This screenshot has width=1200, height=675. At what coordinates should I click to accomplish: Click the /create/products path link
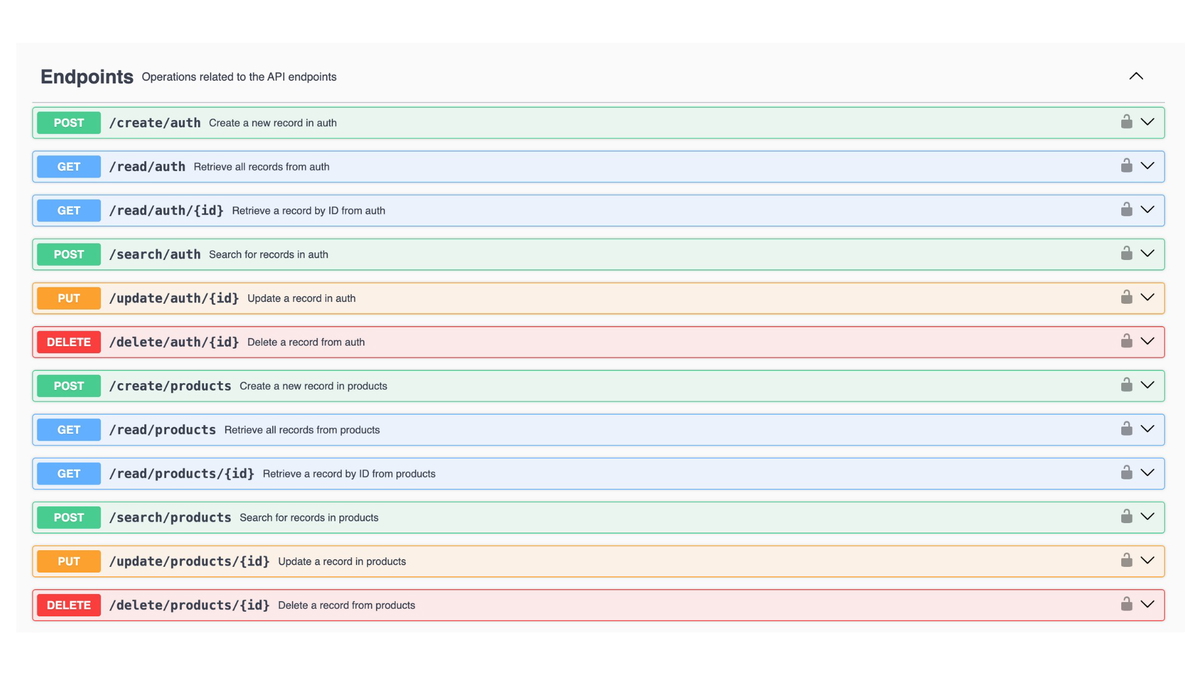coord(170,385)
